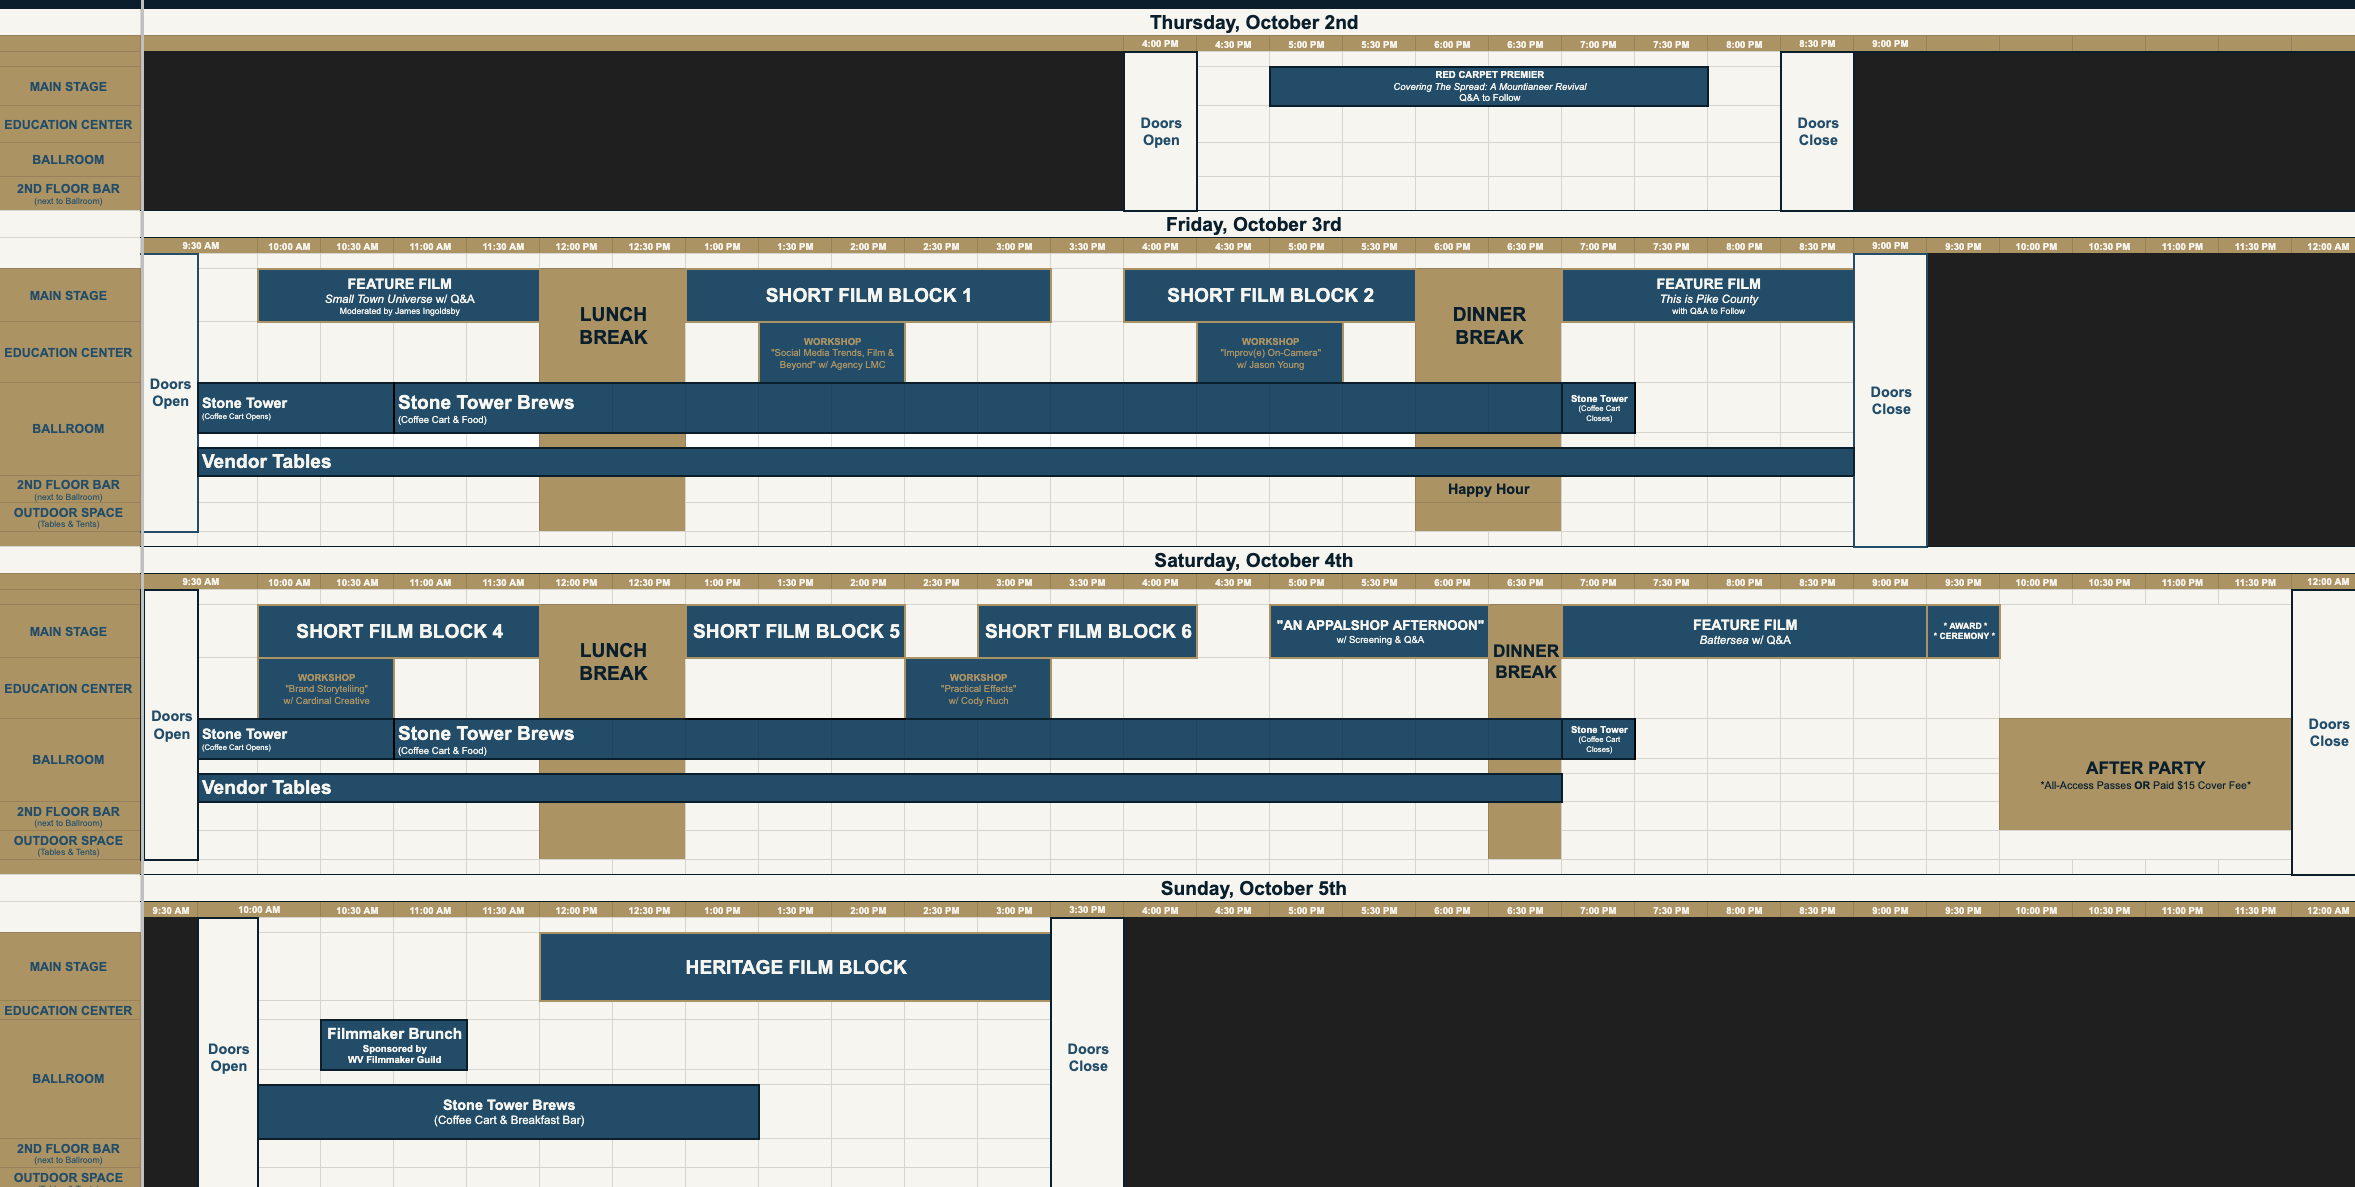
Task: Click the Friday Lunch Break block
Action: [612, 326]
